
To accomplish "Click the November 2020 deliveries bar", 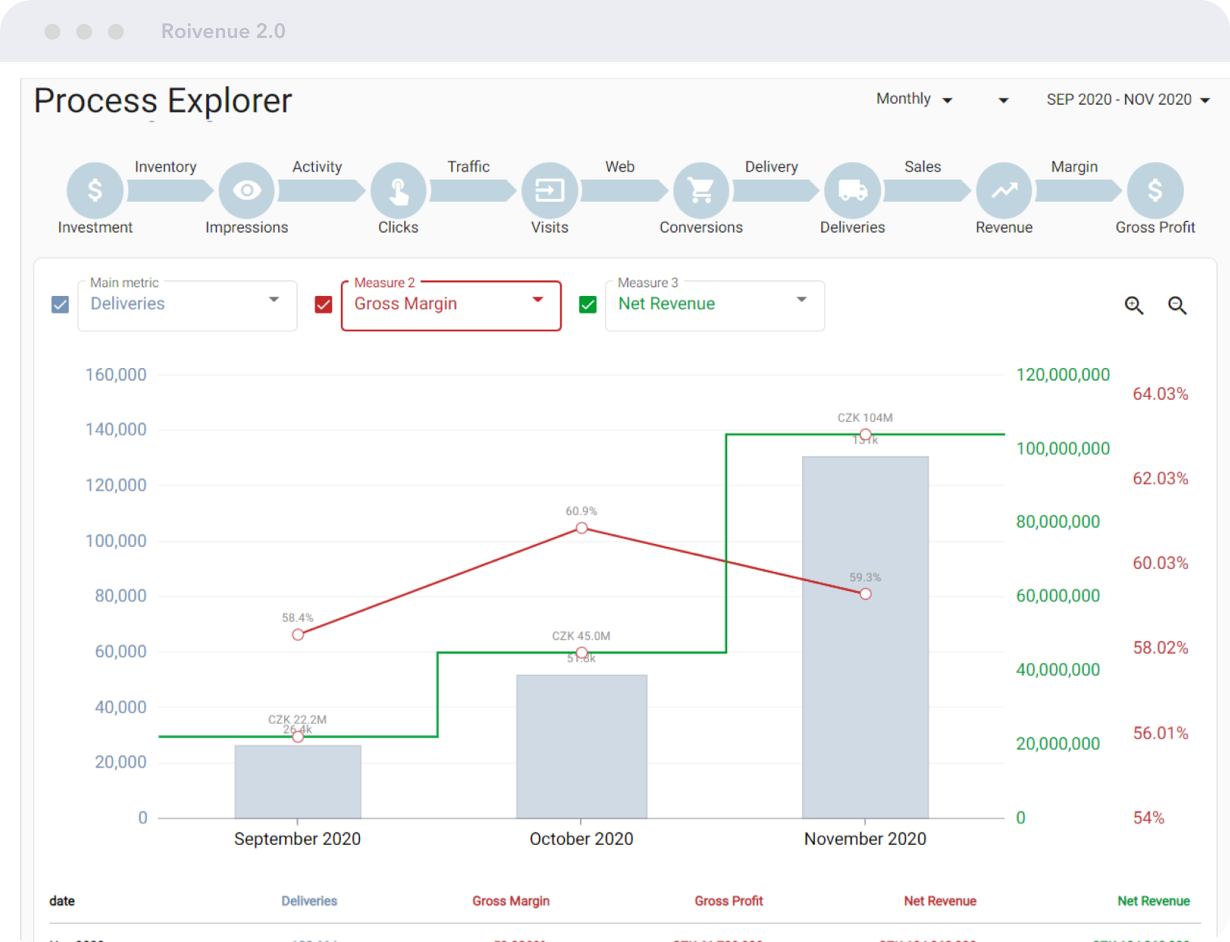I will [865, 637].
